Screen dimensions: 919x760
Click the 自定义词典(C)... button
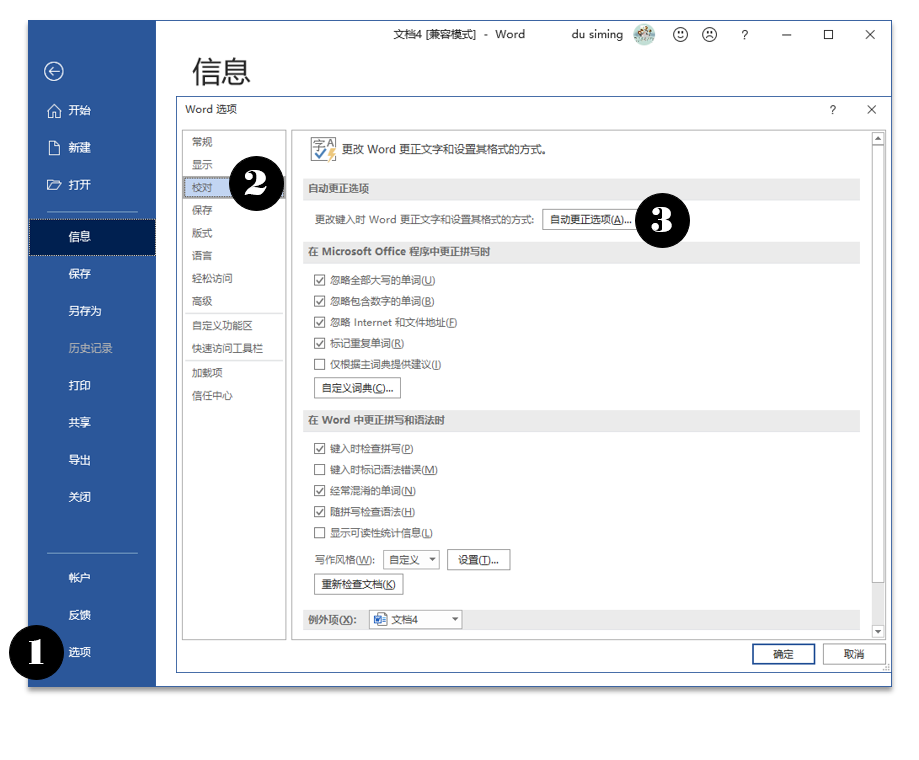pyautogui.click(x=358, y=388)
